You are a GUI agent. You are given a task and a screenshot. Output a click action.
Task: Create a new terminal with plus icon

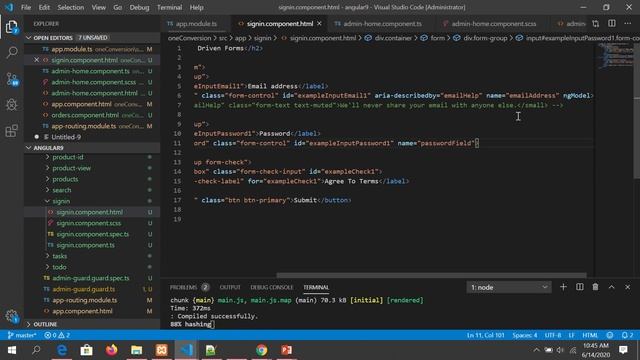[x=563, y=287]
